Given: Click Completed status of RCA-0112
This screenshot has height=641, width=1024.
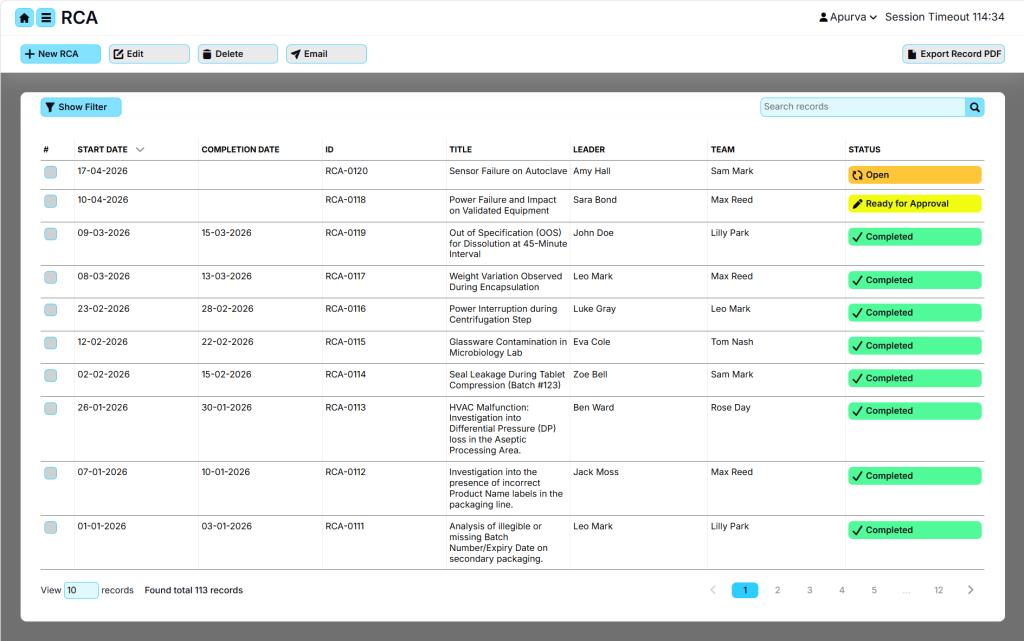Looking at the screenshot, I should [x=914, y=476].
